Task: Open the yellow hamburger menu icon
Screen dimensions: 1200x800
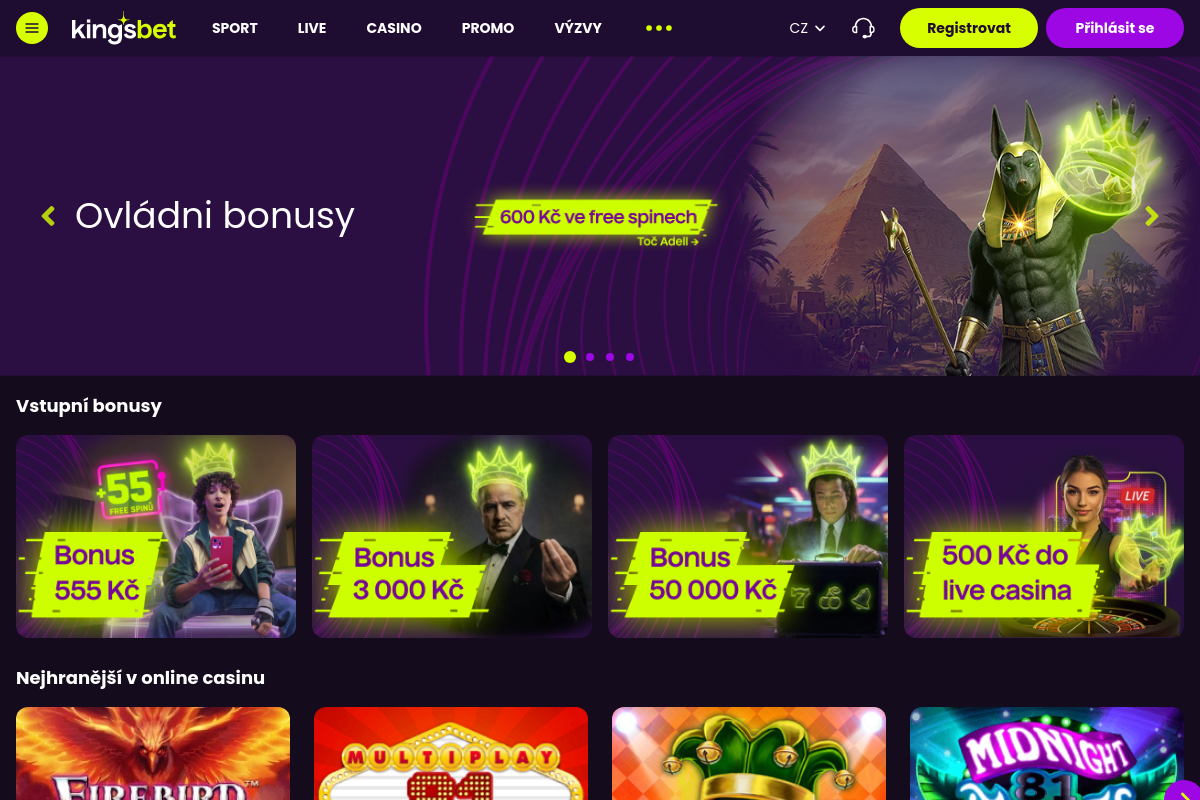Action: [x=32, y=28]
